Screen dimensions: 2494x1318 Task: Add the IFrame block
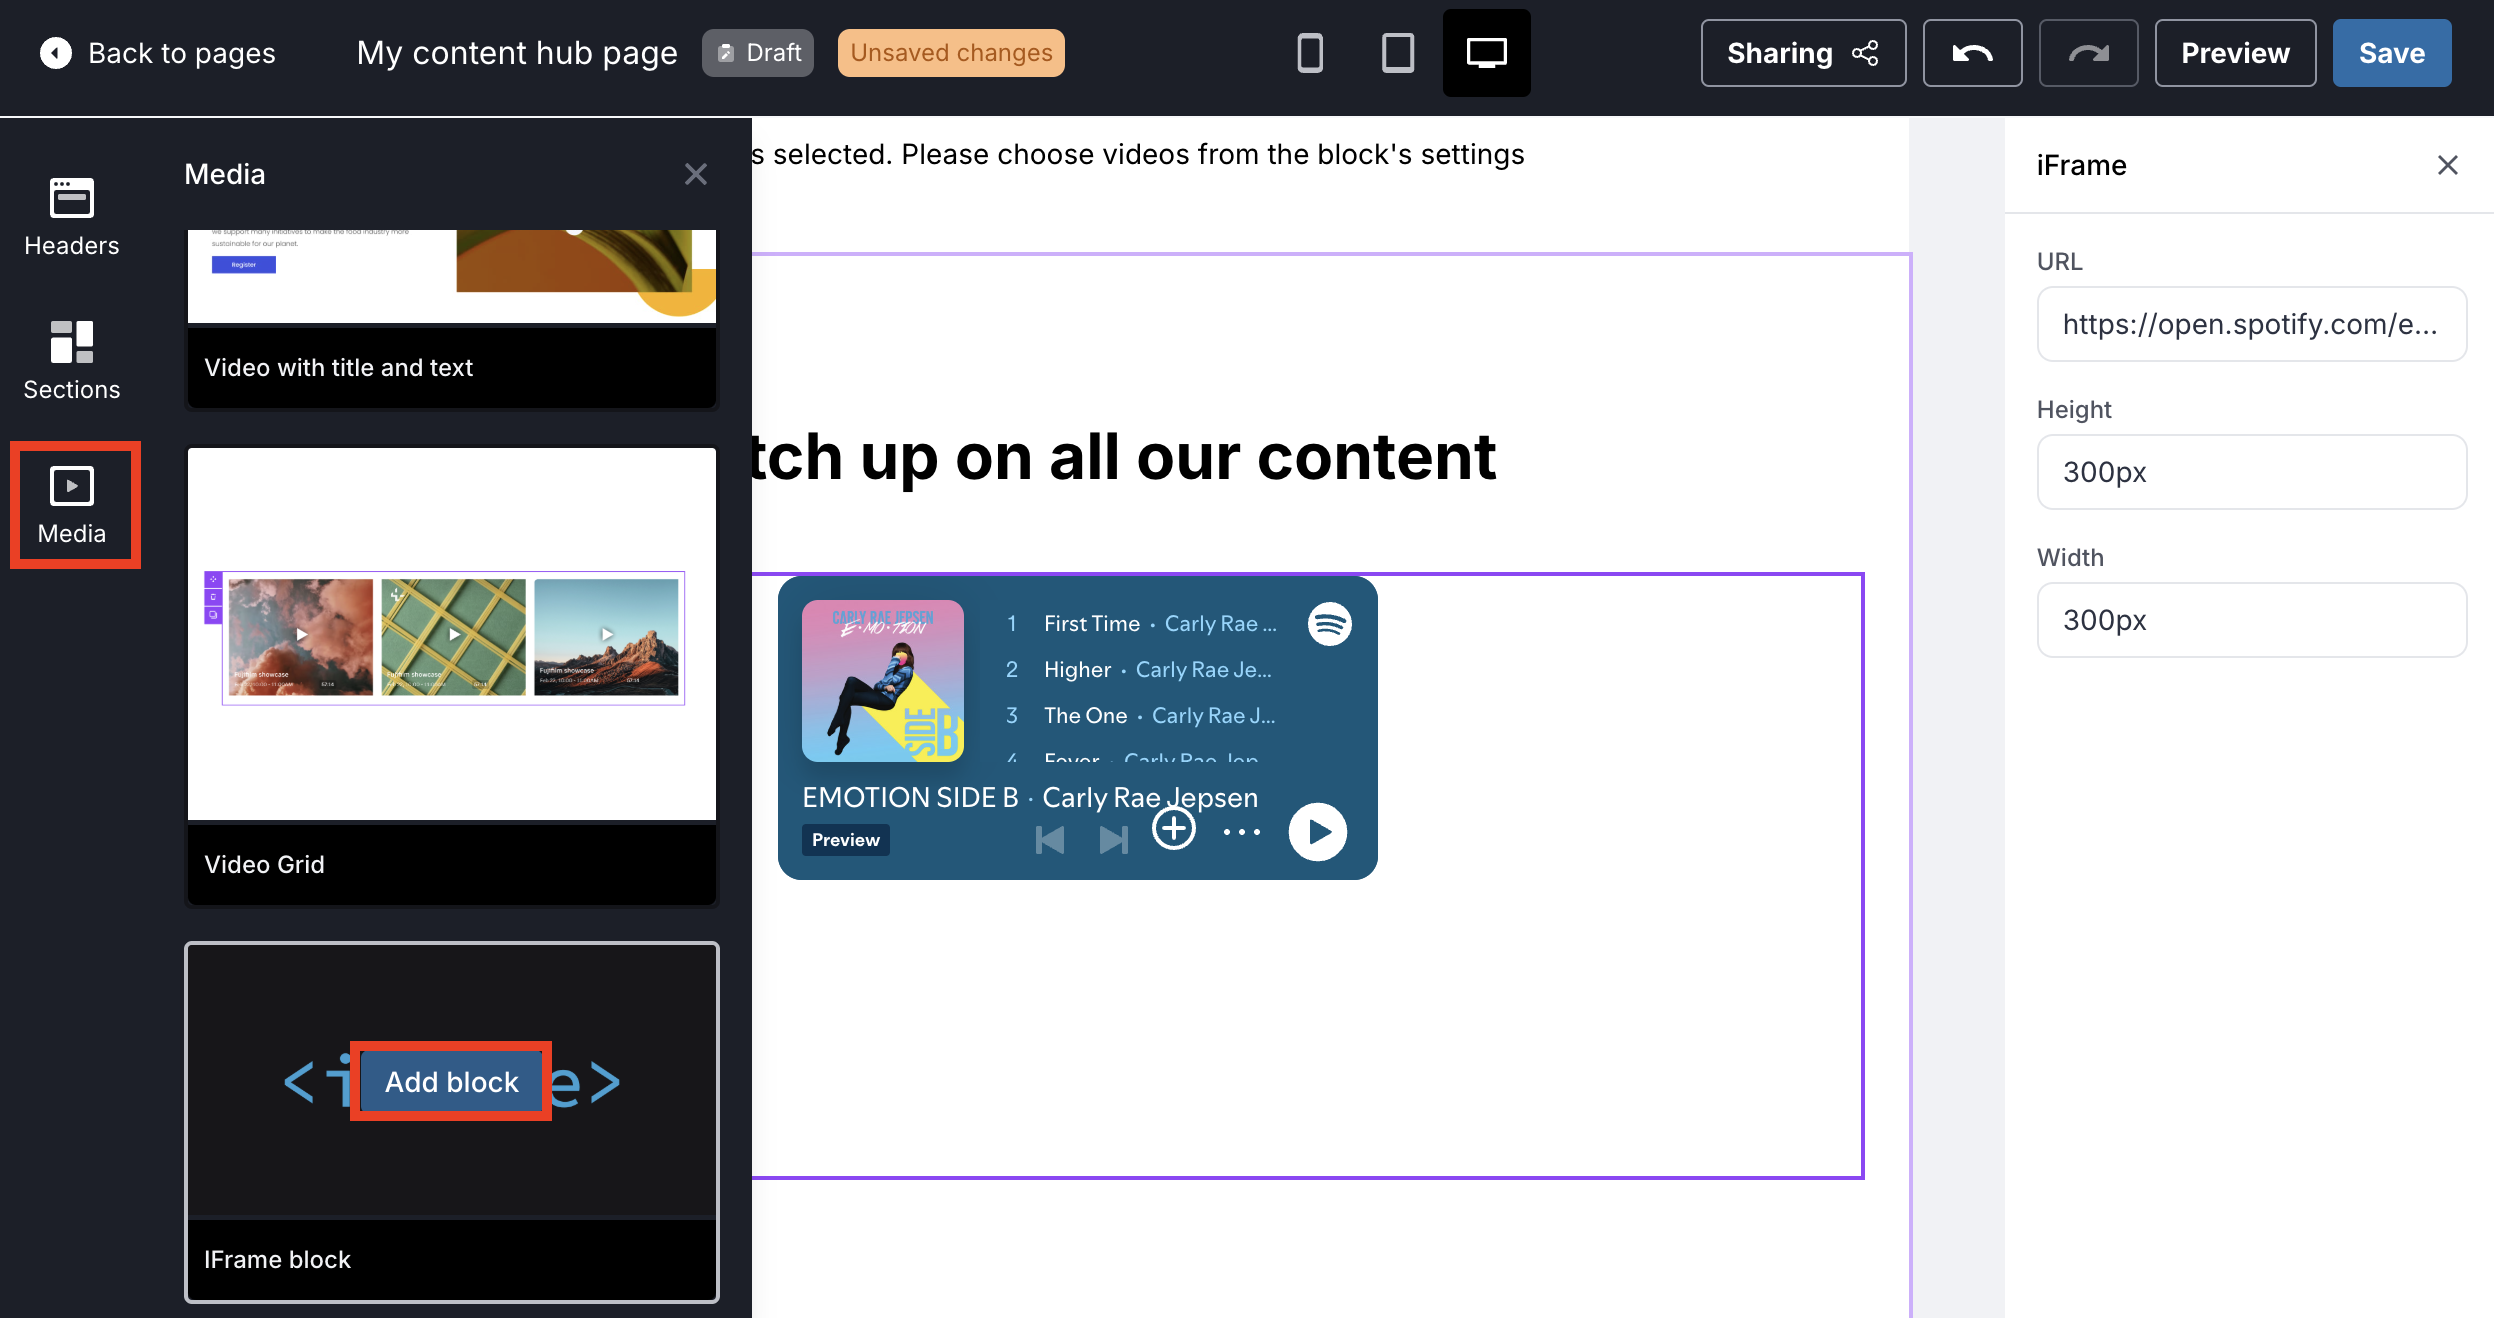[452, 1082]
